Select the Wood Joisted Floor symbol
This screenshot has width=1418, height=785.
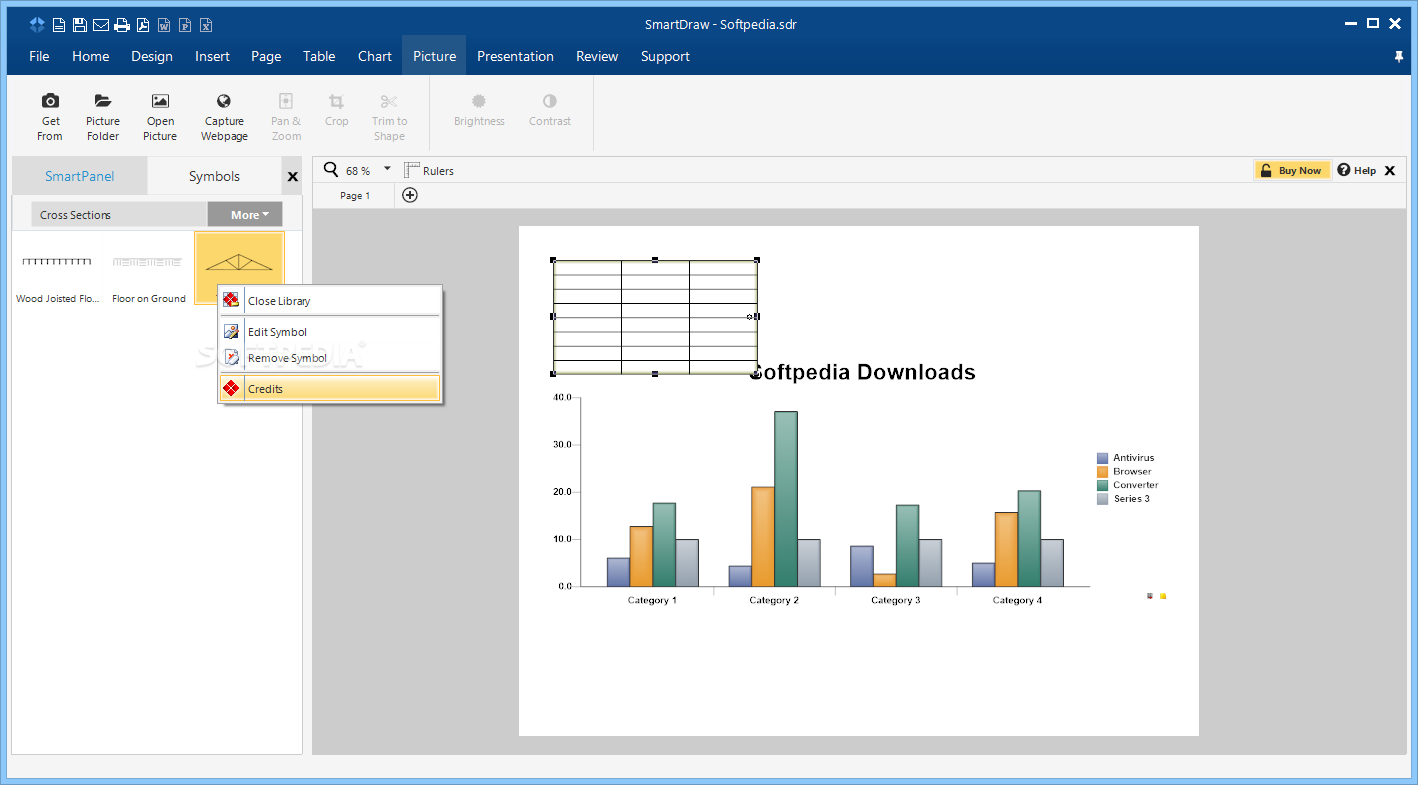(57, 268)
